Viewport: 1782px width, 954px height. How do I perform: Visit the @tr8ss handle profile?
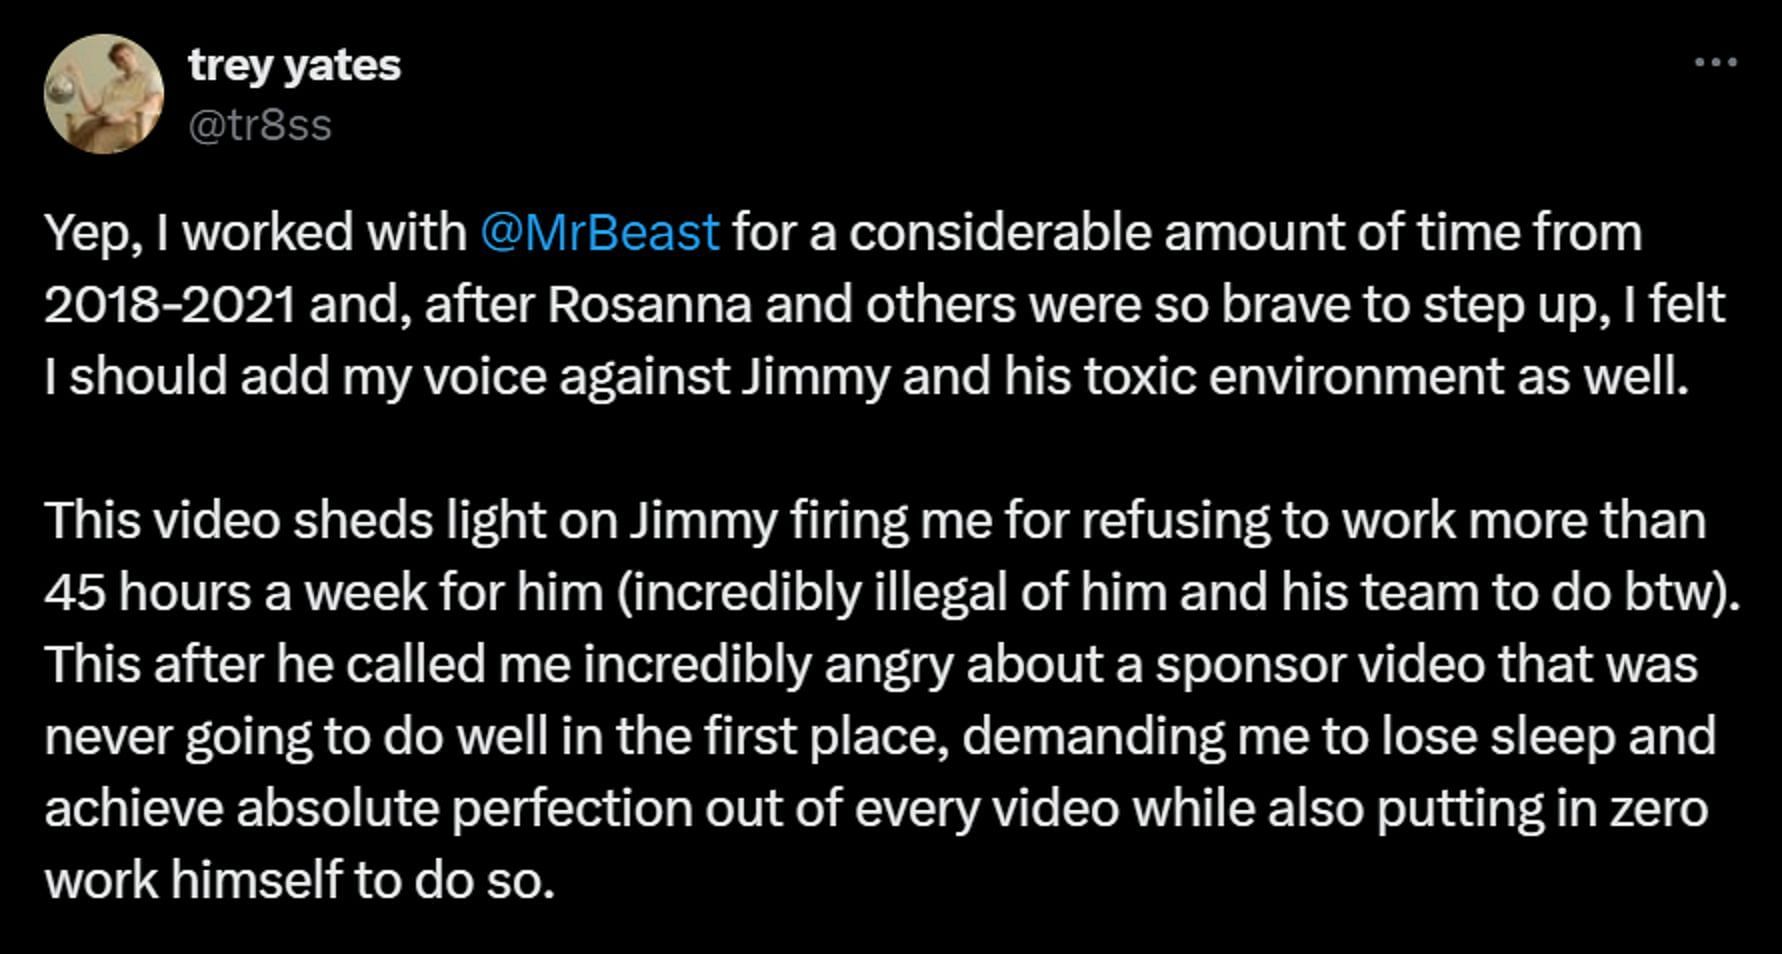click(260, 126)
